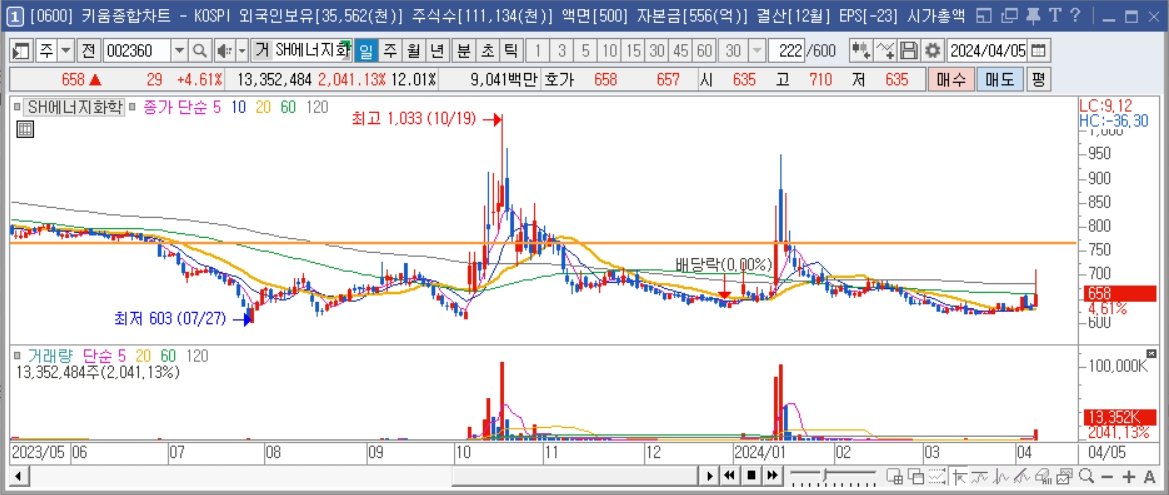The image size is (1169, 495).
Task: Click the overlapping windows chart icon
Action: pyautogui.click(x=916, y=476)
